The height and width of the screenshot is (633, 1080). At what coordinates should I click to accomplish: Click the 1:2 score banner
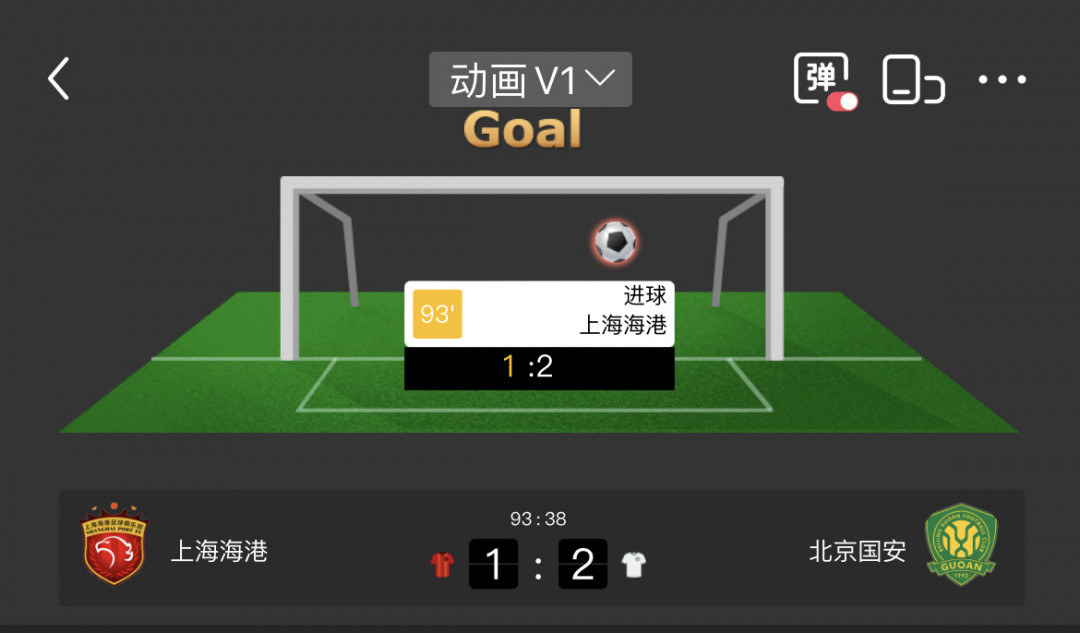point(539,368)
